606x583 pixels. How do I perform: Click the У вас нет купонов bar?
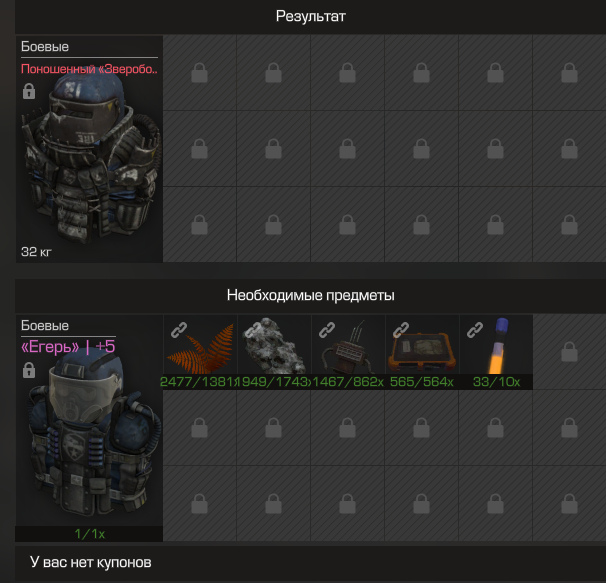point(310,563)
